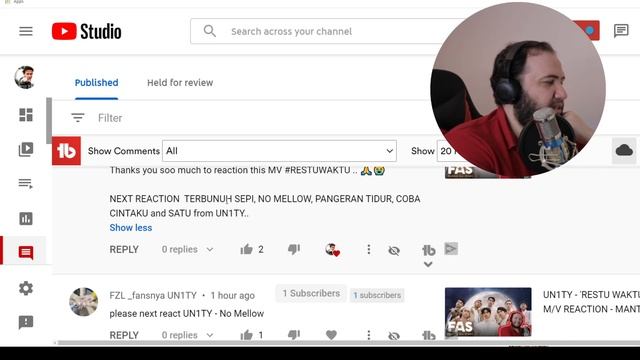640x360 pixels.
Task: Toggle creator heart on RESTUWAKTU comment
Action: [332, 249]
